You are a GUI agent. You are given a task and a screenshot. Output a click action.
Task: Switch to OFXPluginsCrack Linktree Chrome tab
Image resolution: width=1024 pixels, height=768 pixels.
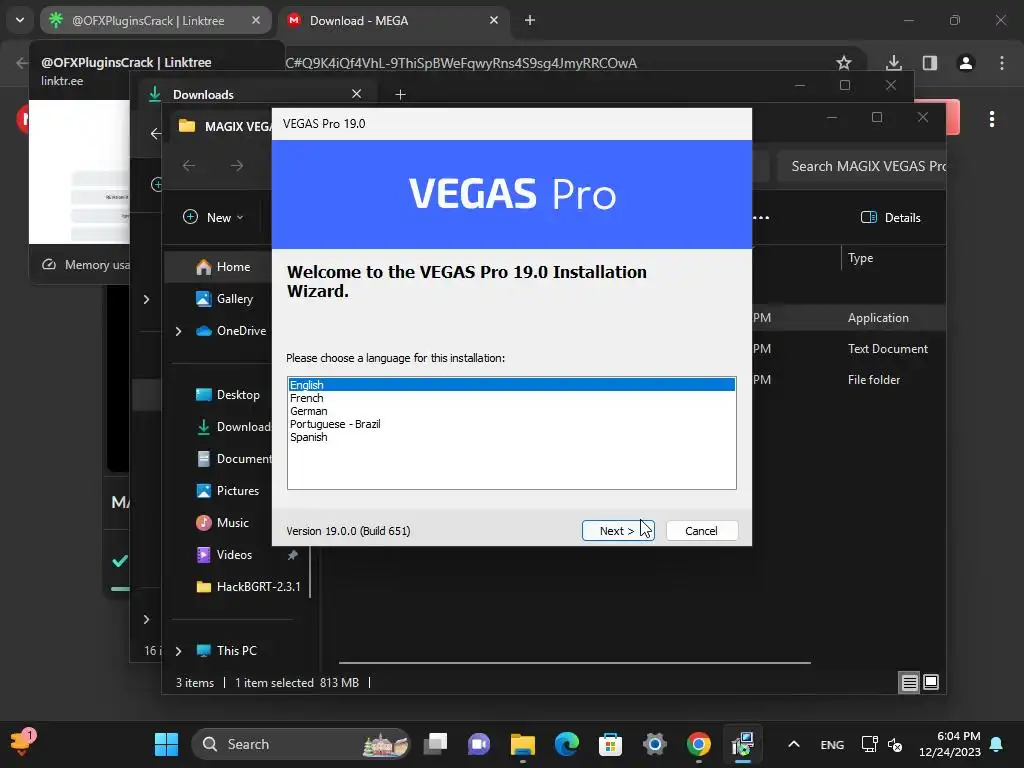[155, 21]
